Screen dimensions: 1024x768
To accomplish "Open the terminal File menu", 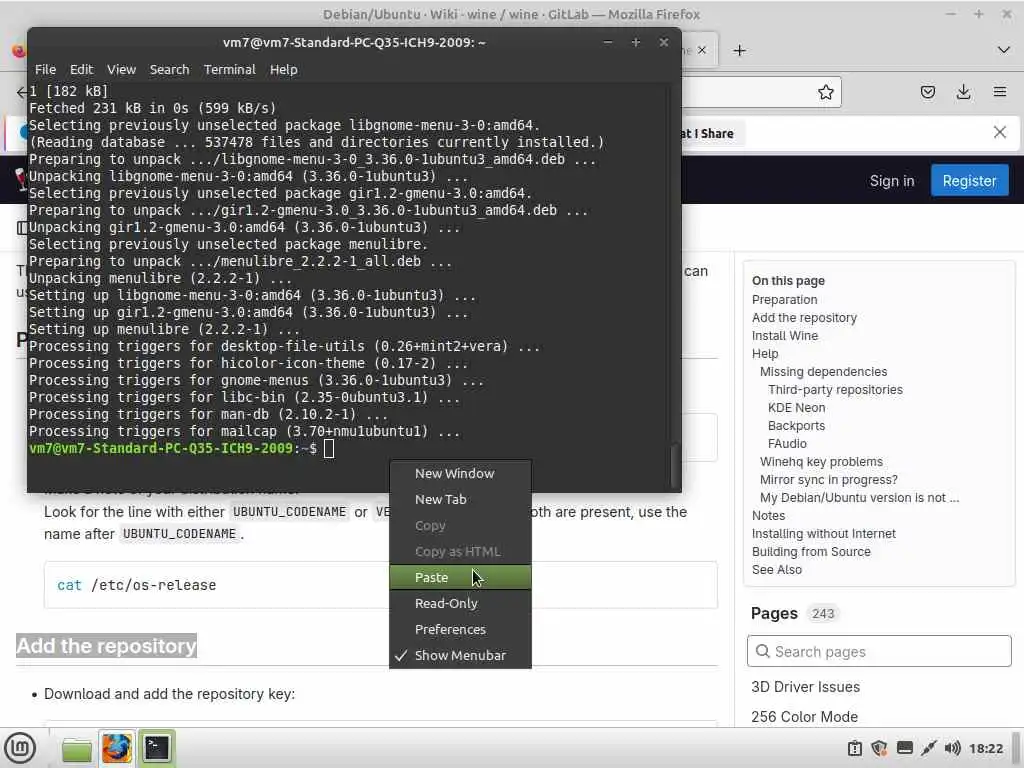I will click(45, 69).
